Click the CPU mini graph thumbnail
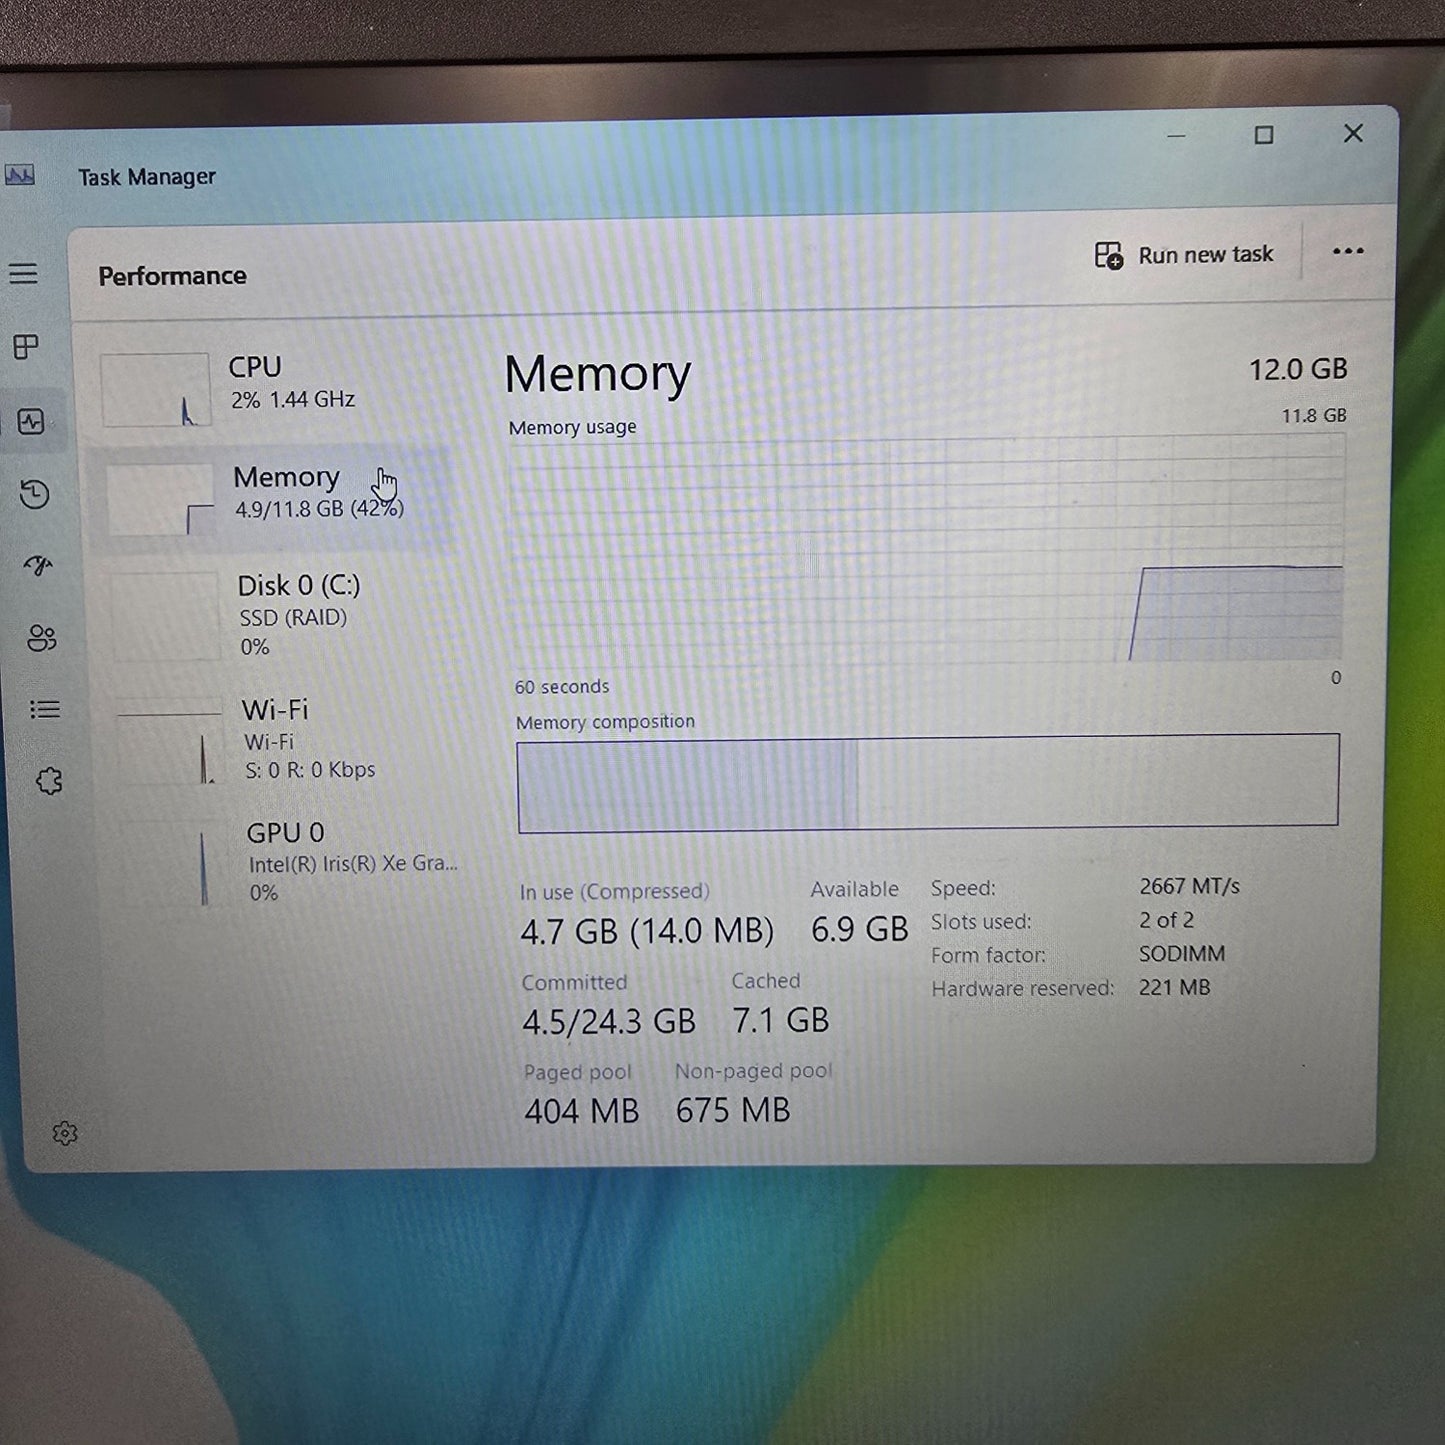The image size is (1445, 1445). 155,390
